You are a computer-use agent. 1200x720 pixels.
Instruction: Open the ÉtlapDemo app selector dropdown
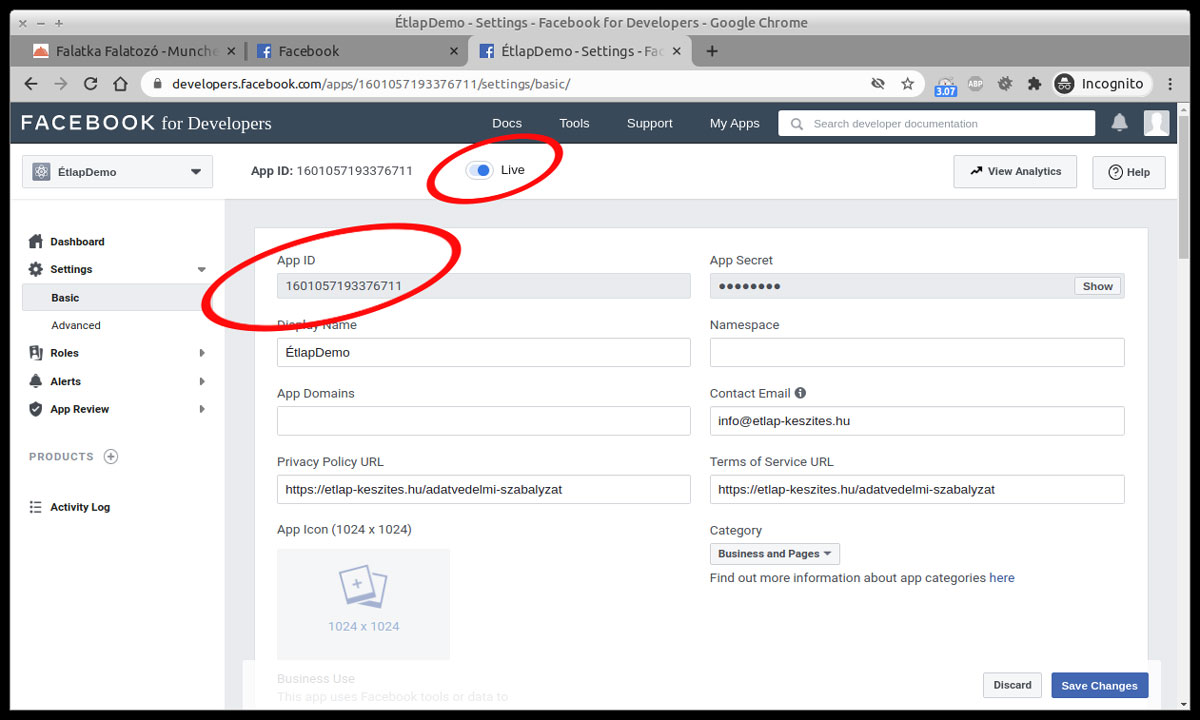[117, 172]
